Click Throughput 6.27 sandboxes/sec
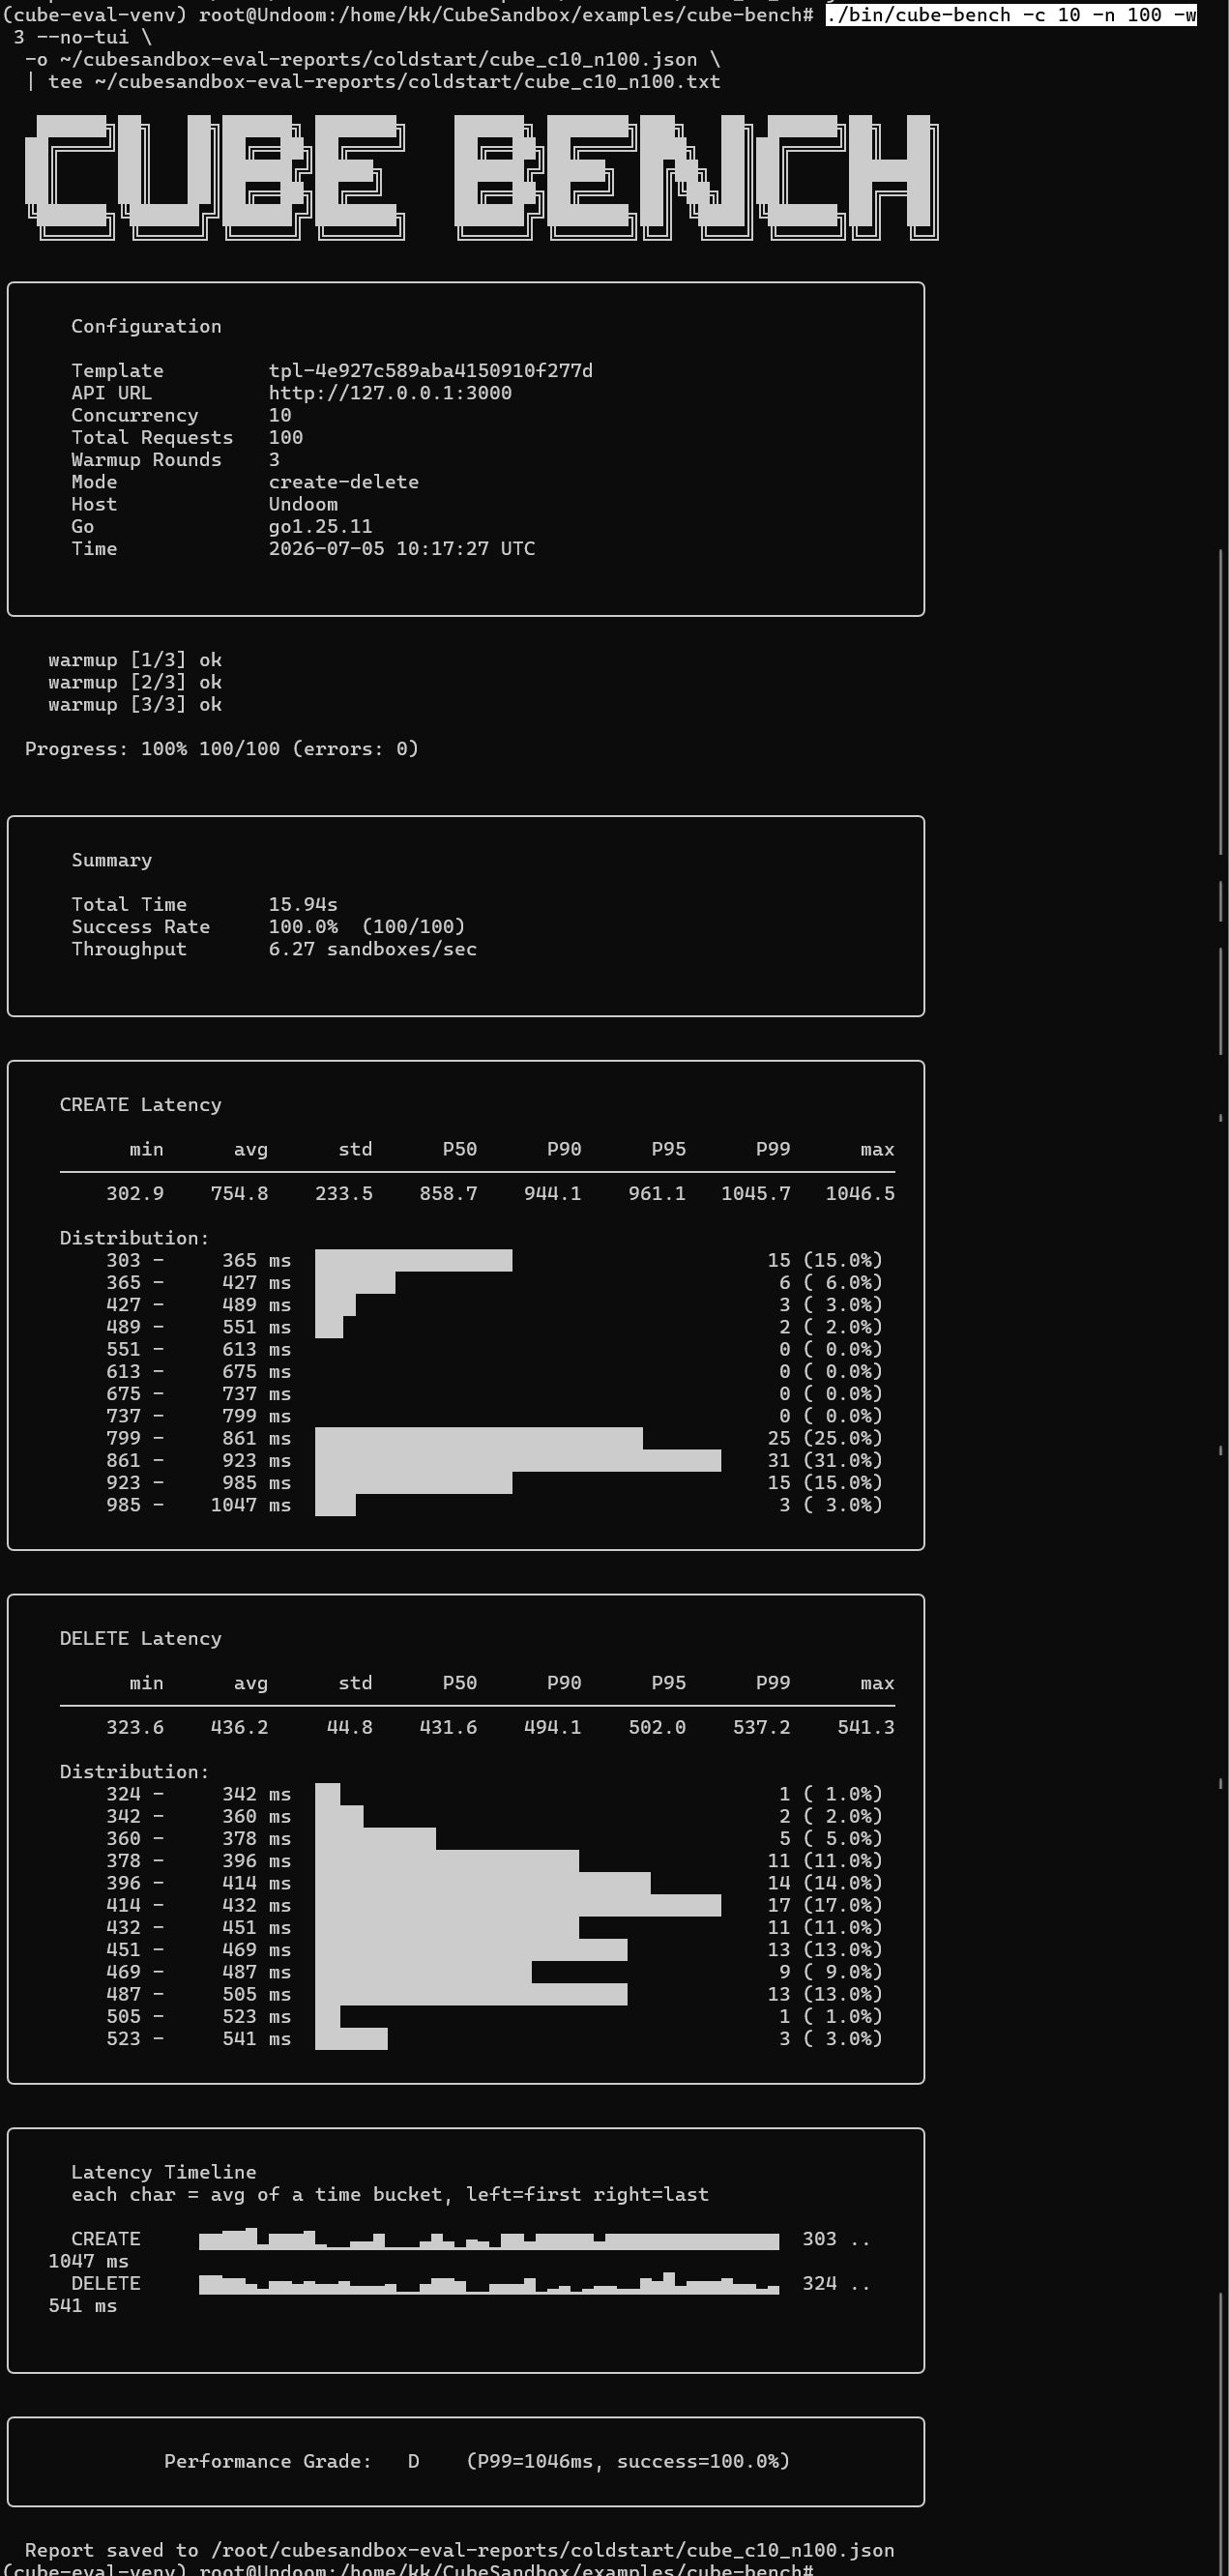 [x=372, y=949]
